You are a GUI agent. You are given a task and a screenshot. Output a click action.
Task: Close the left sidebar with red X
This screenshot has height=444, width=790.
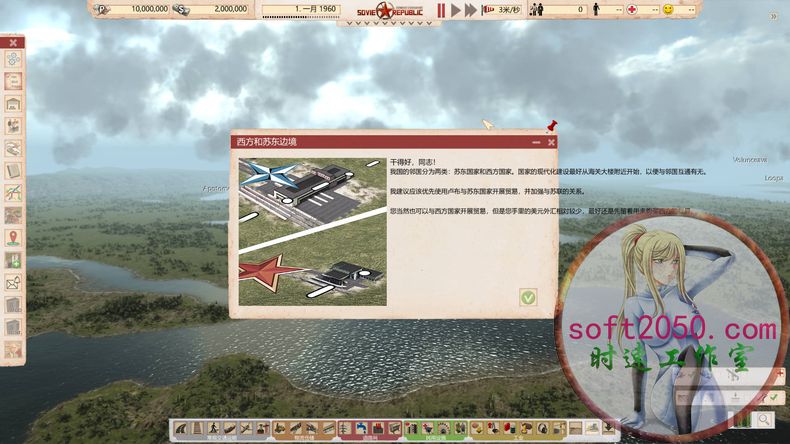(13, 43)
